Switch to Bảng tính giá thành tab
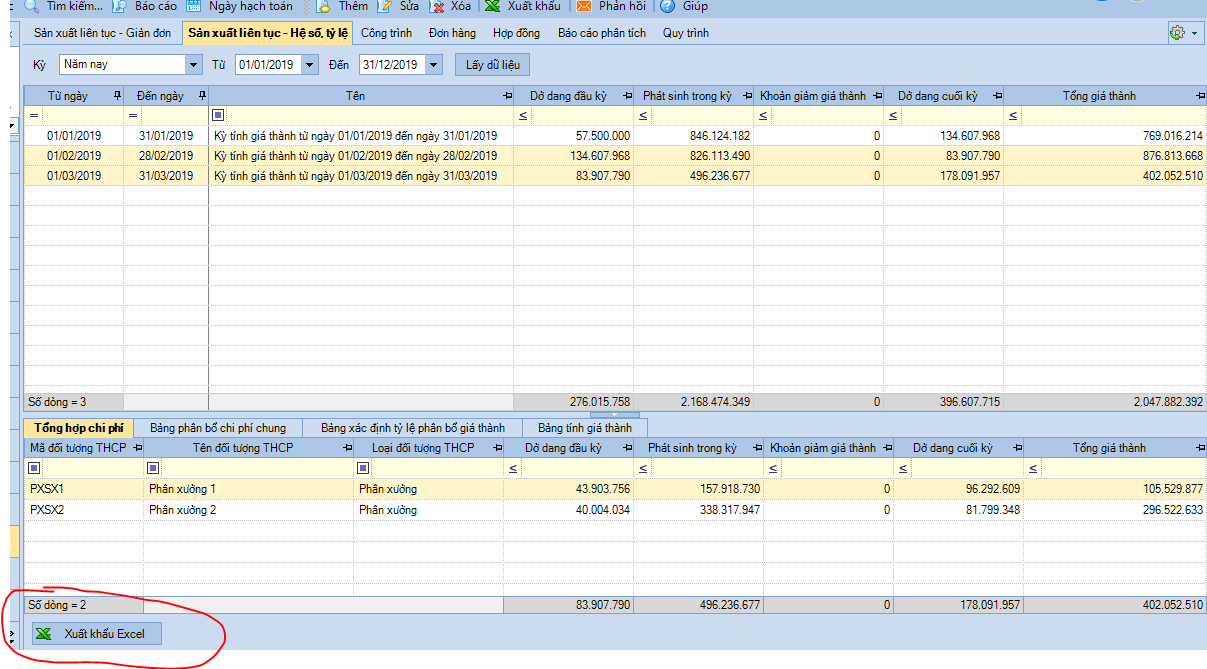The image size is (1207, 669). pos(585,428)
